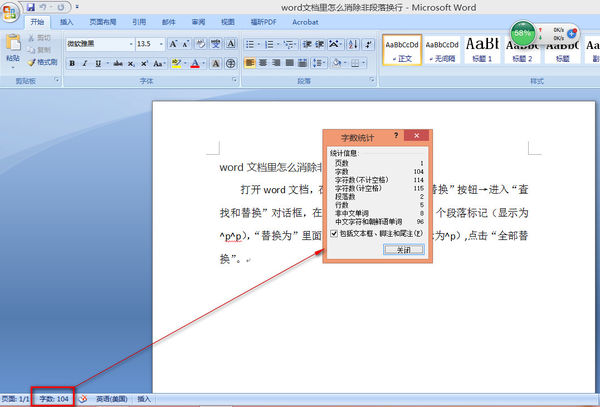
Task: Insert enclosed character icon
Action: (x=230, y=63)
